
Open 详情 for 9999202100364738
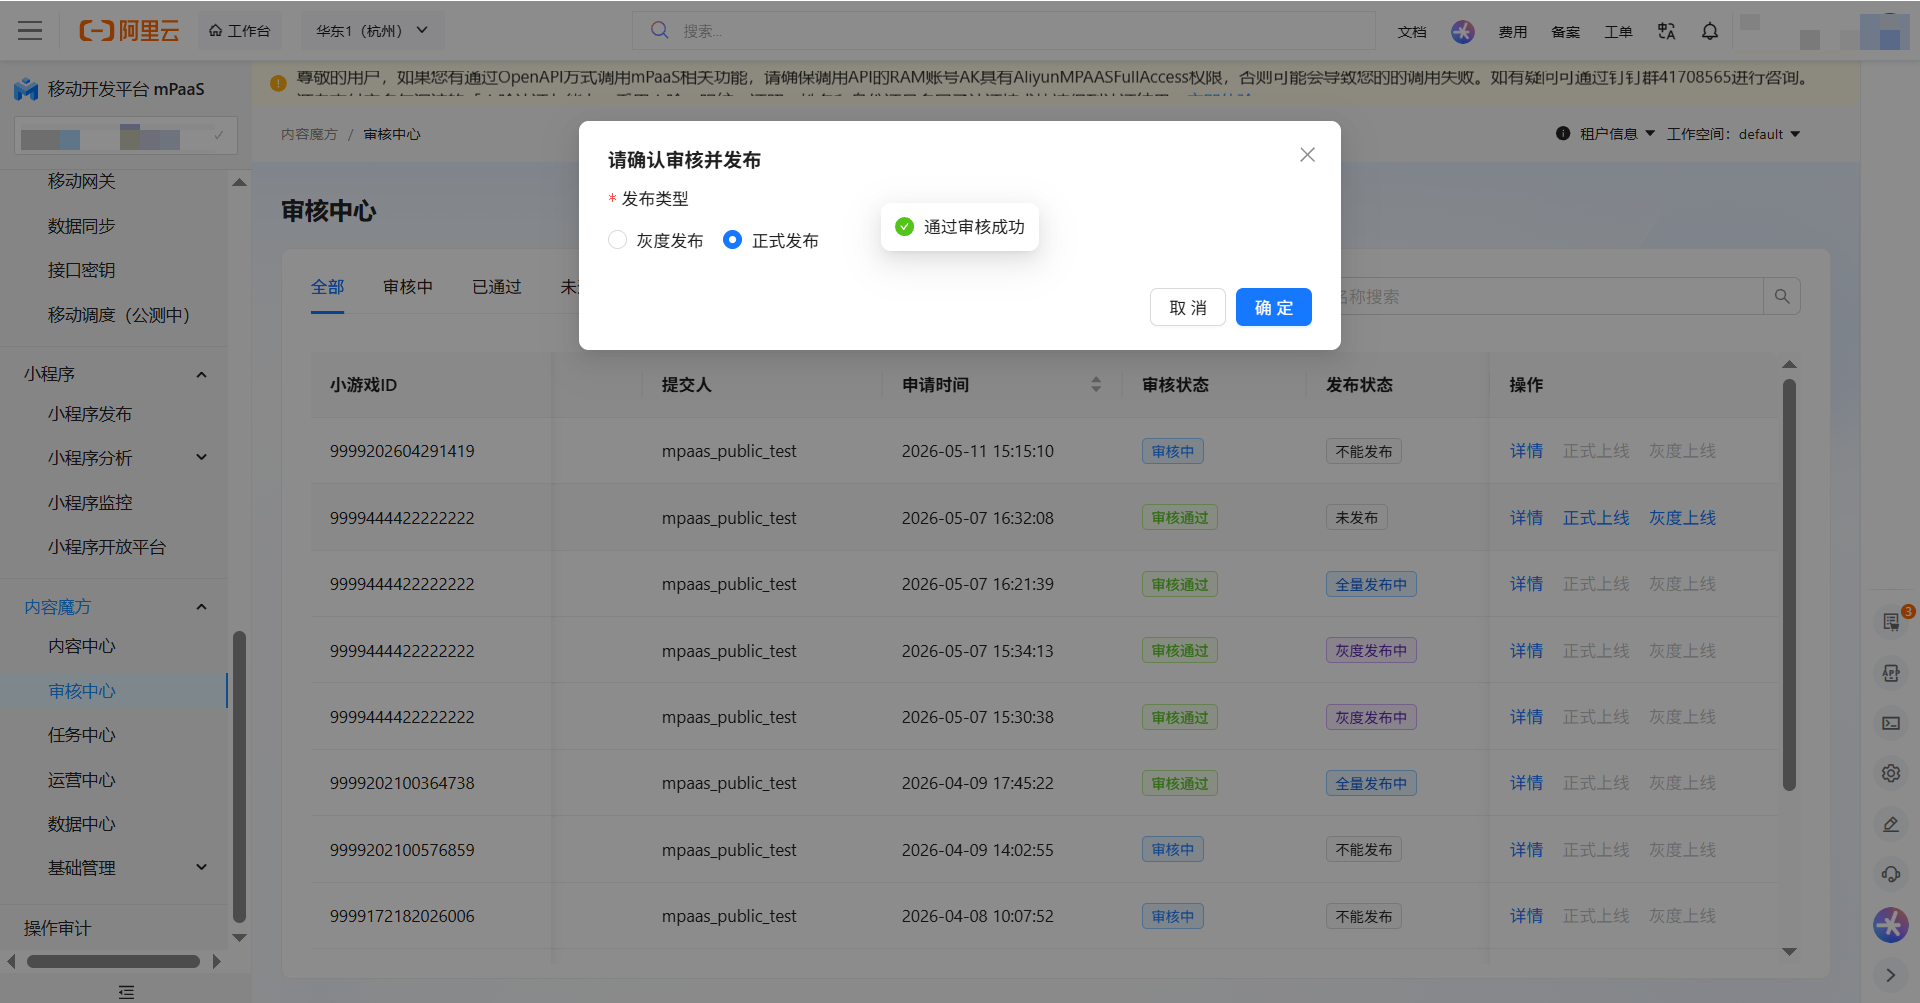pyautogui.click(x=1526, y=783)
